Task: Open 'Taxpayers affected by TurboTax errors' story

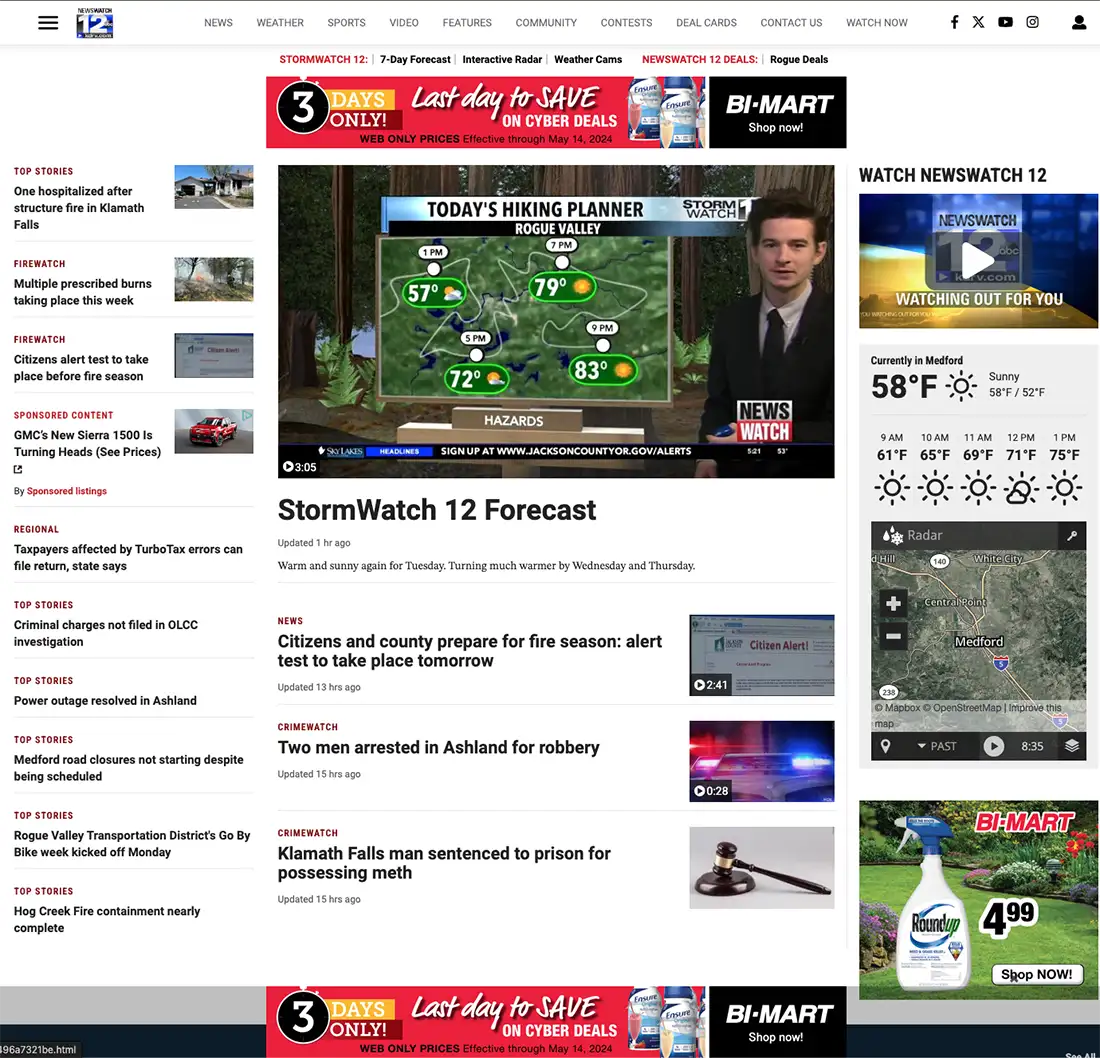Action: click(x=128, y=558)
